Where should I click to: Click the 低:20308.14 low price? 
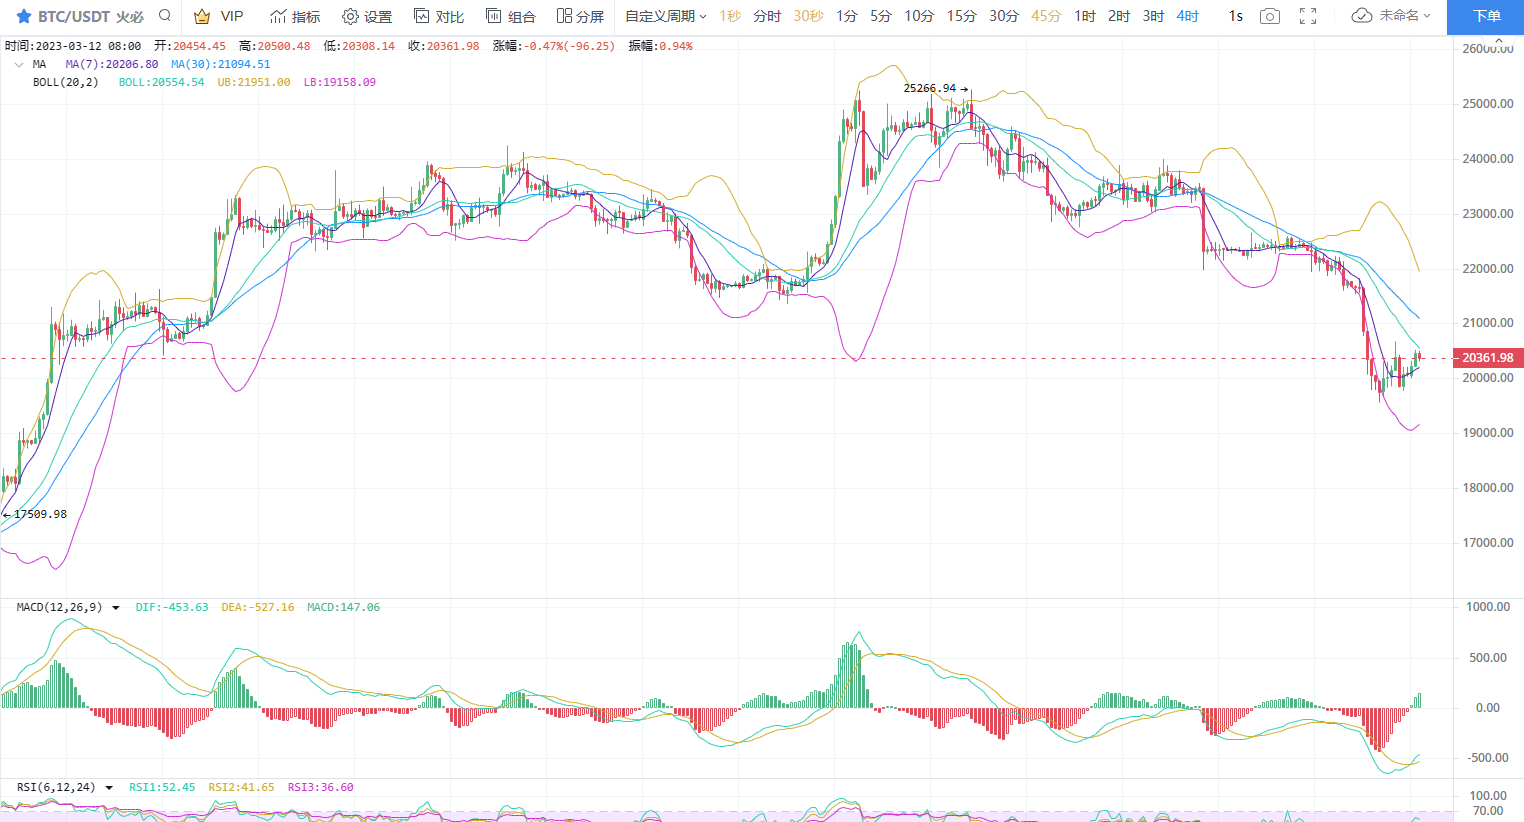pos(359,46)
